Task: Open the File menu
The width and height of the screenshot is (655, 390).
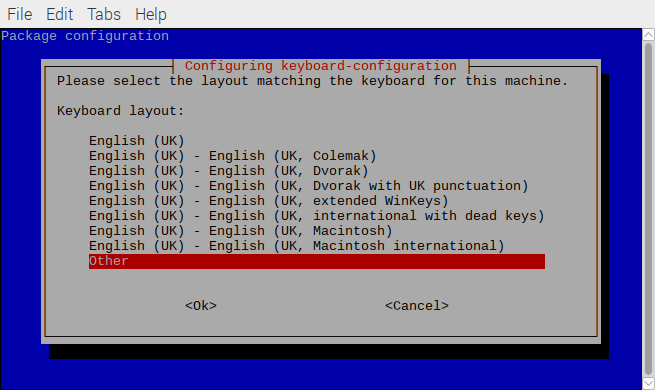Action: [20, 14]
